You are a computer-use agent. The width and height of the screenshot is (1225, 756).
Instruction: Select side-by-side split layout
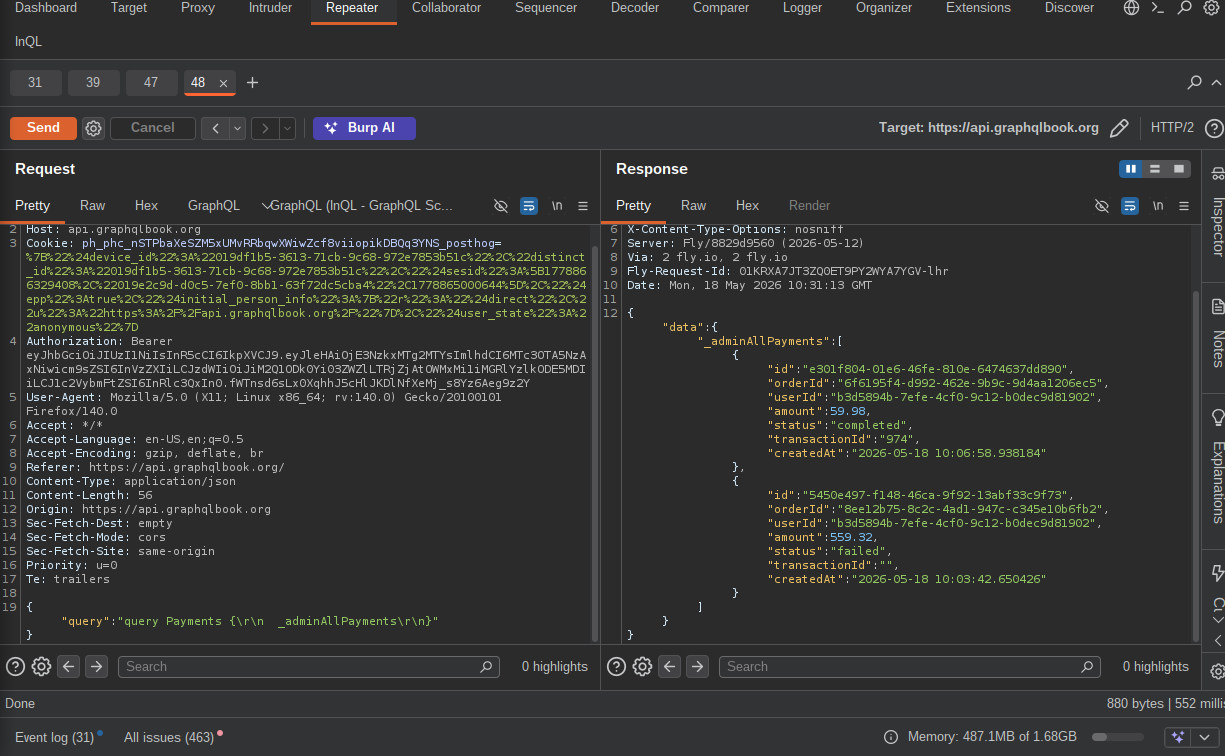1131,169
